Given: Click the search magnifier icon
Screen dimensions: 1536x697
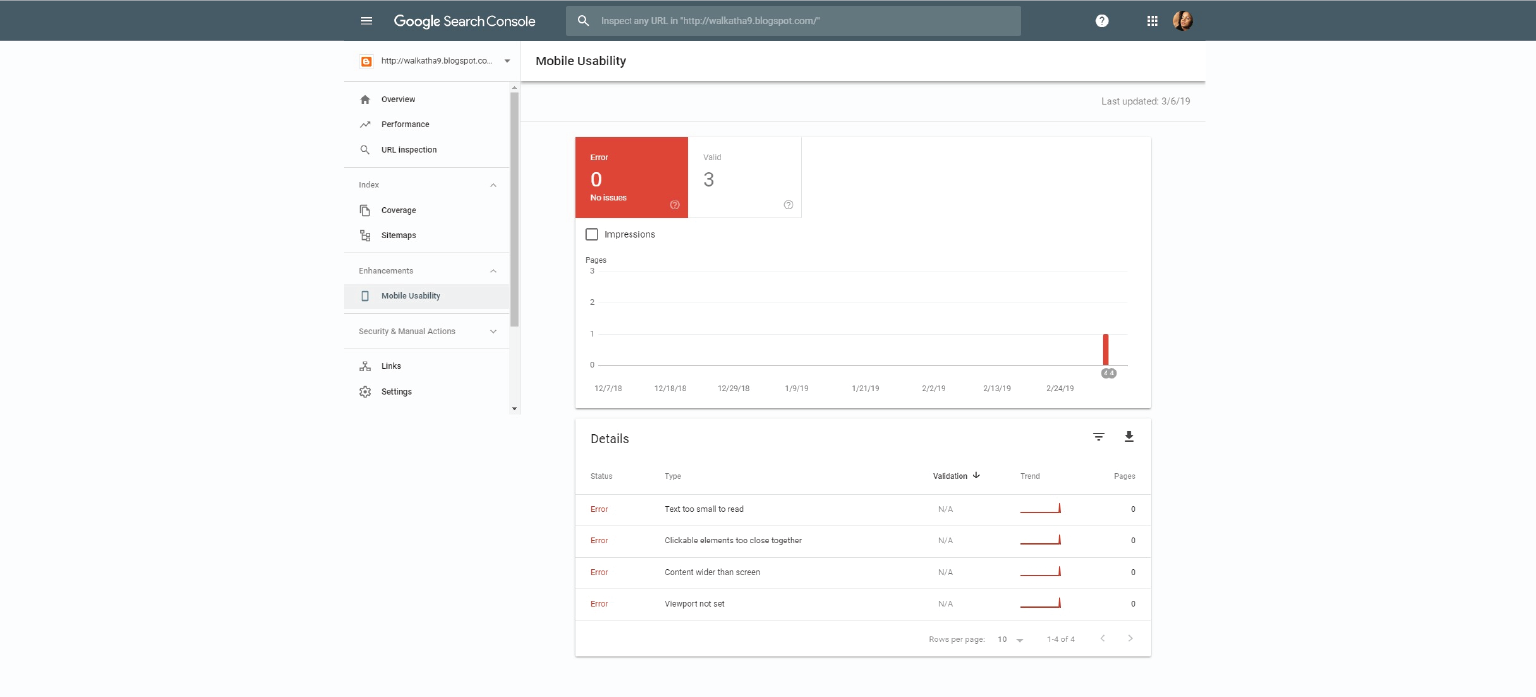Looking at the screenshot, I should (x=584, y=21).
